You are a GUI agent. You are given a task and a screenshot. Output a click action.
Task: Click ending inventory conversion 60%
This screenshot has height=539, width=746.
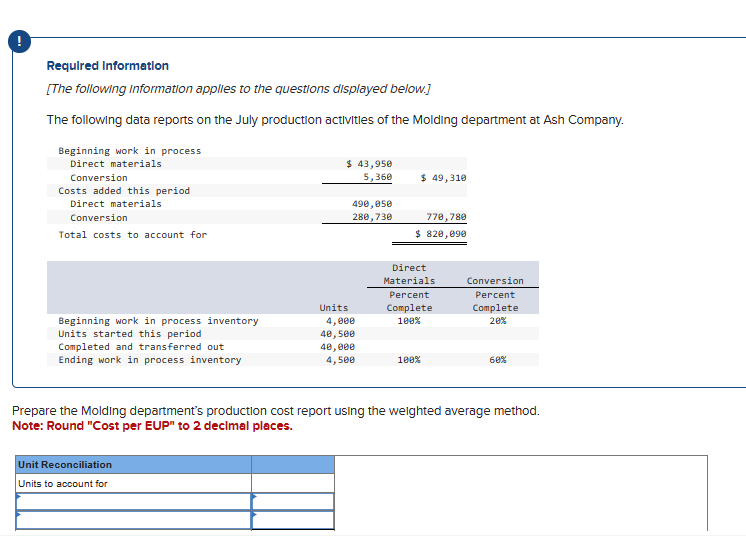(498, 360)
